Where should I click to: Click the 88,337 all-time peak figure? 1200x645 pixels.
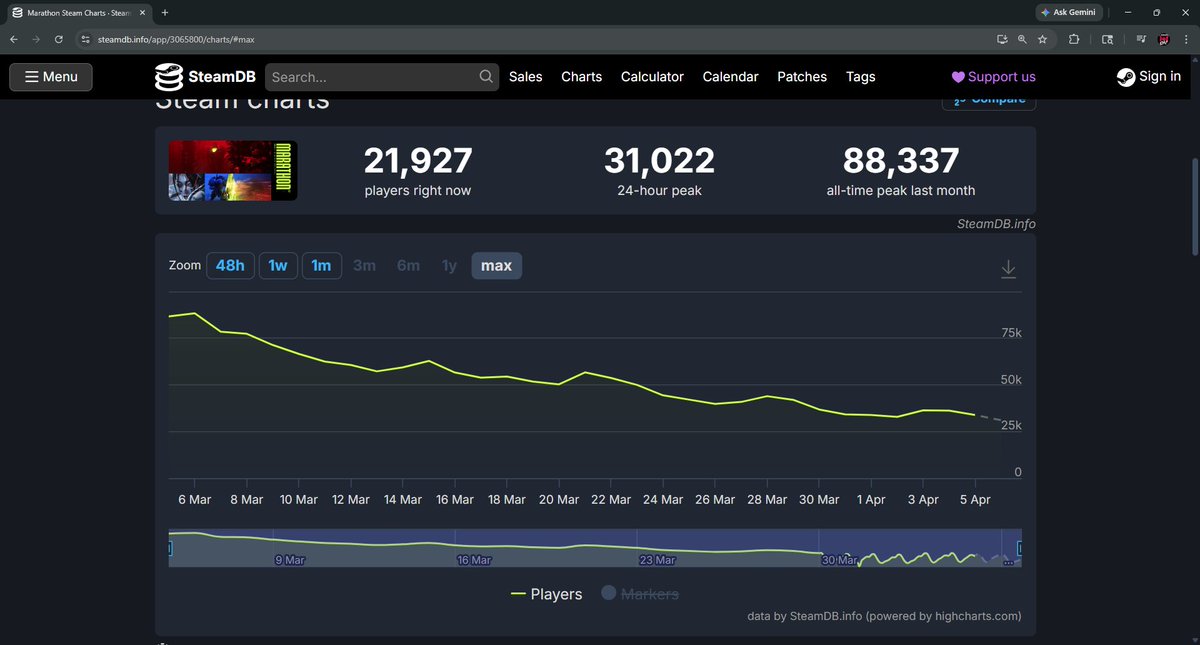901,160
